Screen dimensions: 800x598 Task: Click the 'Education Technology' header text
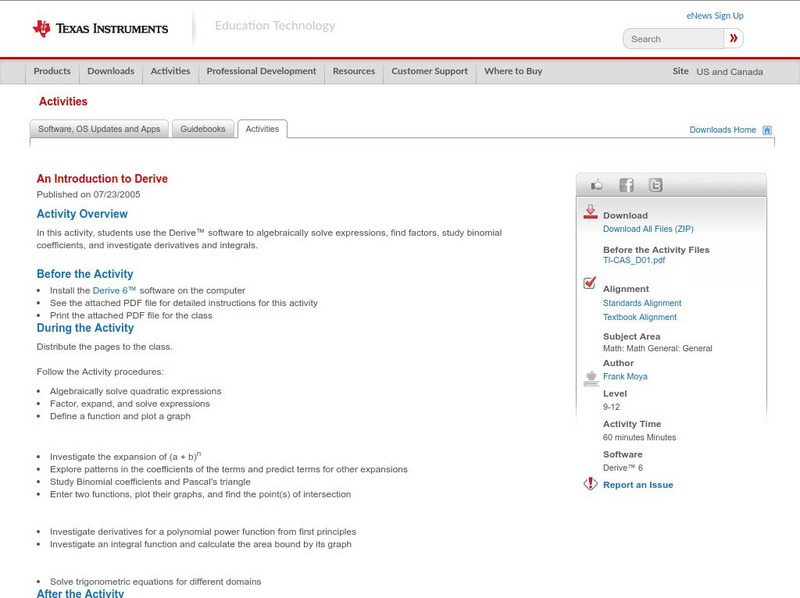[275, 26]
